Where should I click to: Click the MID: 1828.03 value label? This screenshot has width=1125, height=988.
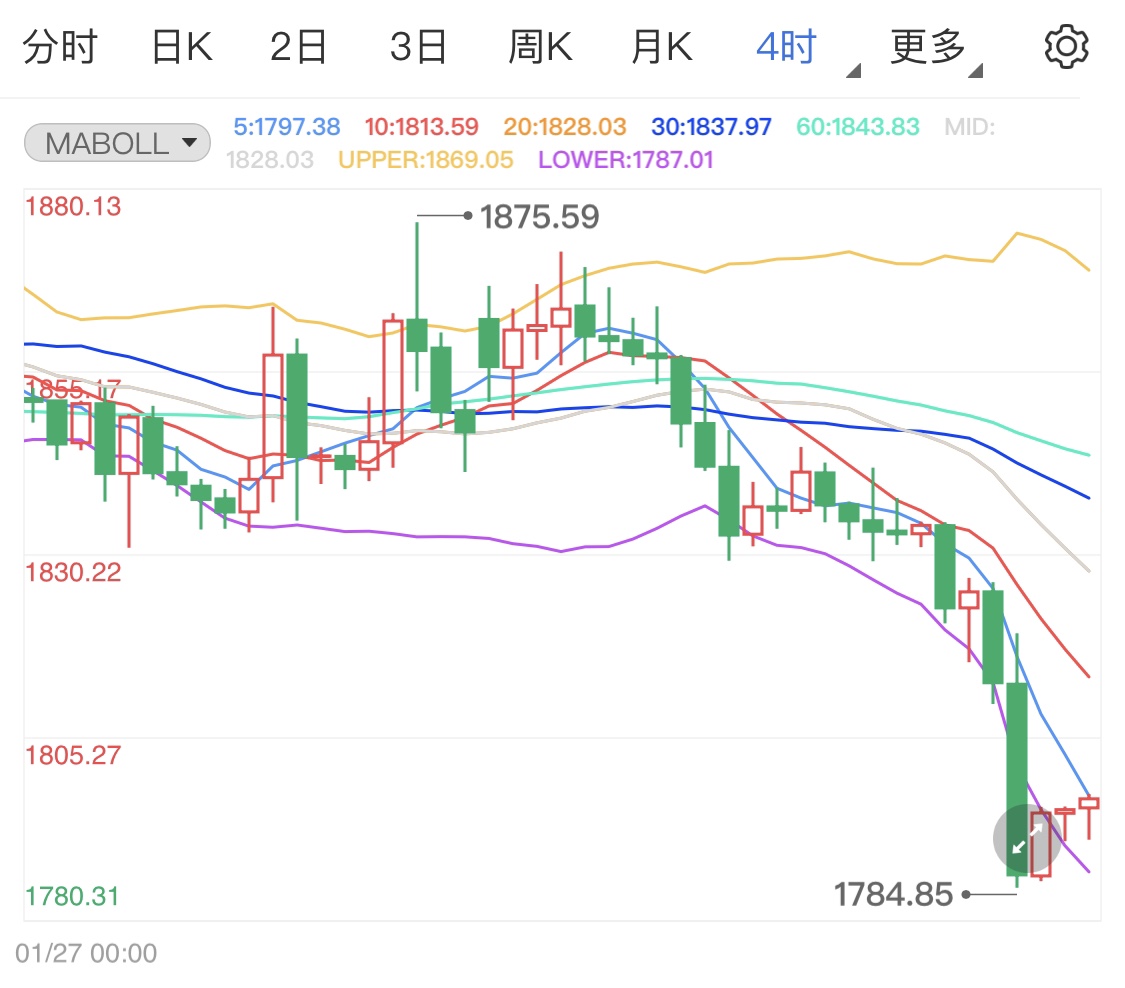click(x=610, y=144)
